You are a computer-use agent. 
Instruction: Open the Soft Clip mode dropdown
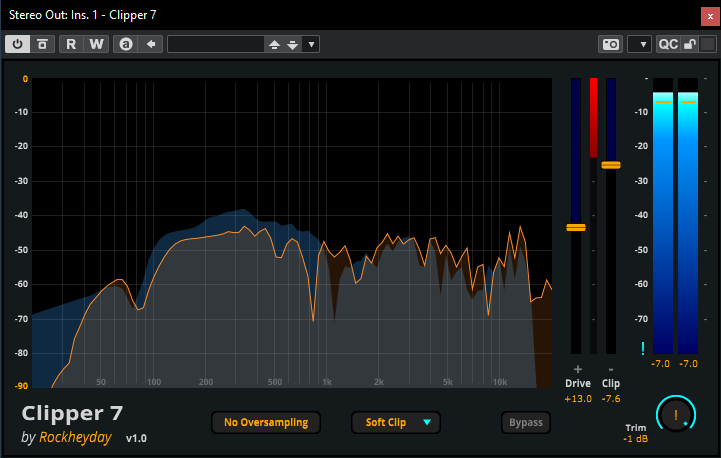pos(396,422)
